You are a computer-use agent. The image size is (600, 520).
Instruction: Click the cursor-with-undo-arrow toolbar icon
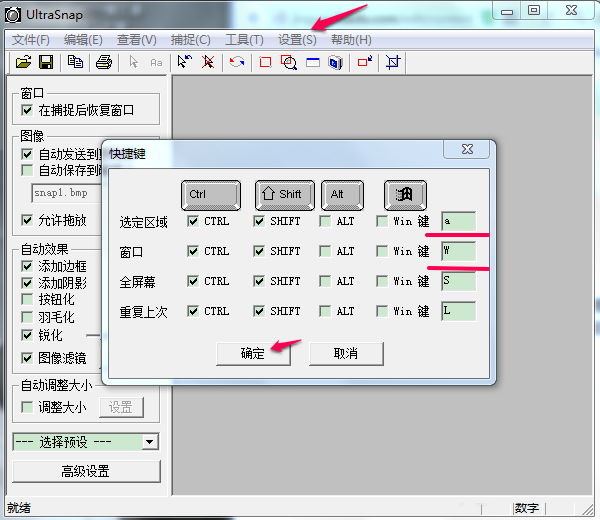[184, 62]
